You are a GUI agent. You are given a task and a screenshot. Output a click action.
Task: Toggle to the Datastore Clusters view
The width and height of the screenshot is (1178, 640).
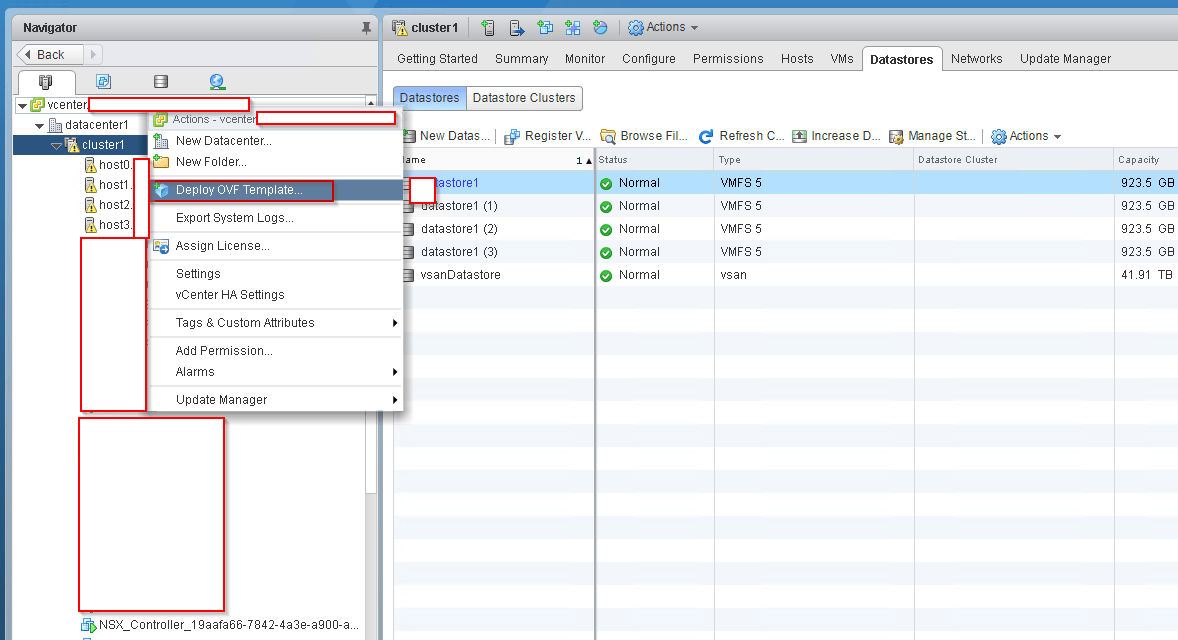(x=524, y=98)
